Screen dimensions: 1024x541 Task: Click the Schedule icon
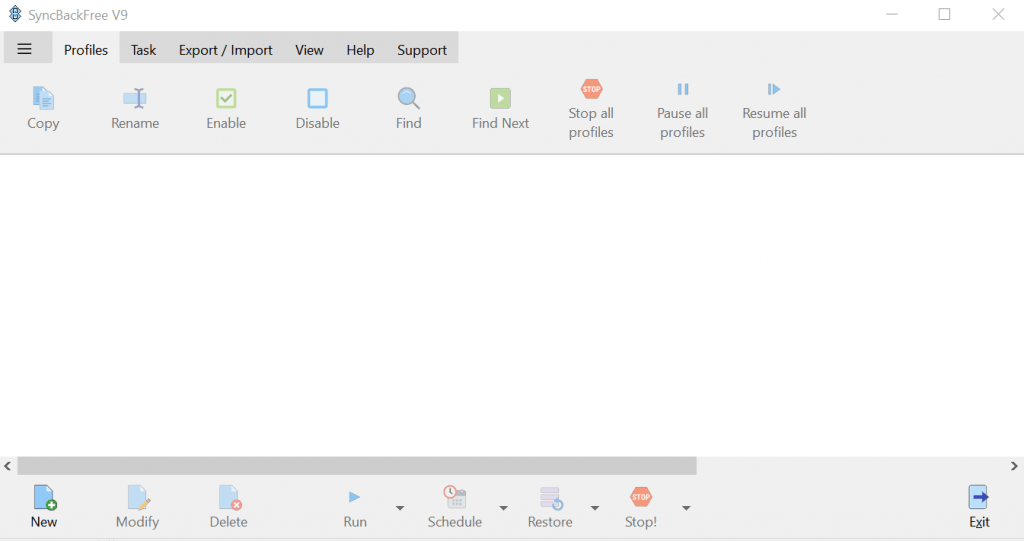[x=455, y=498]
